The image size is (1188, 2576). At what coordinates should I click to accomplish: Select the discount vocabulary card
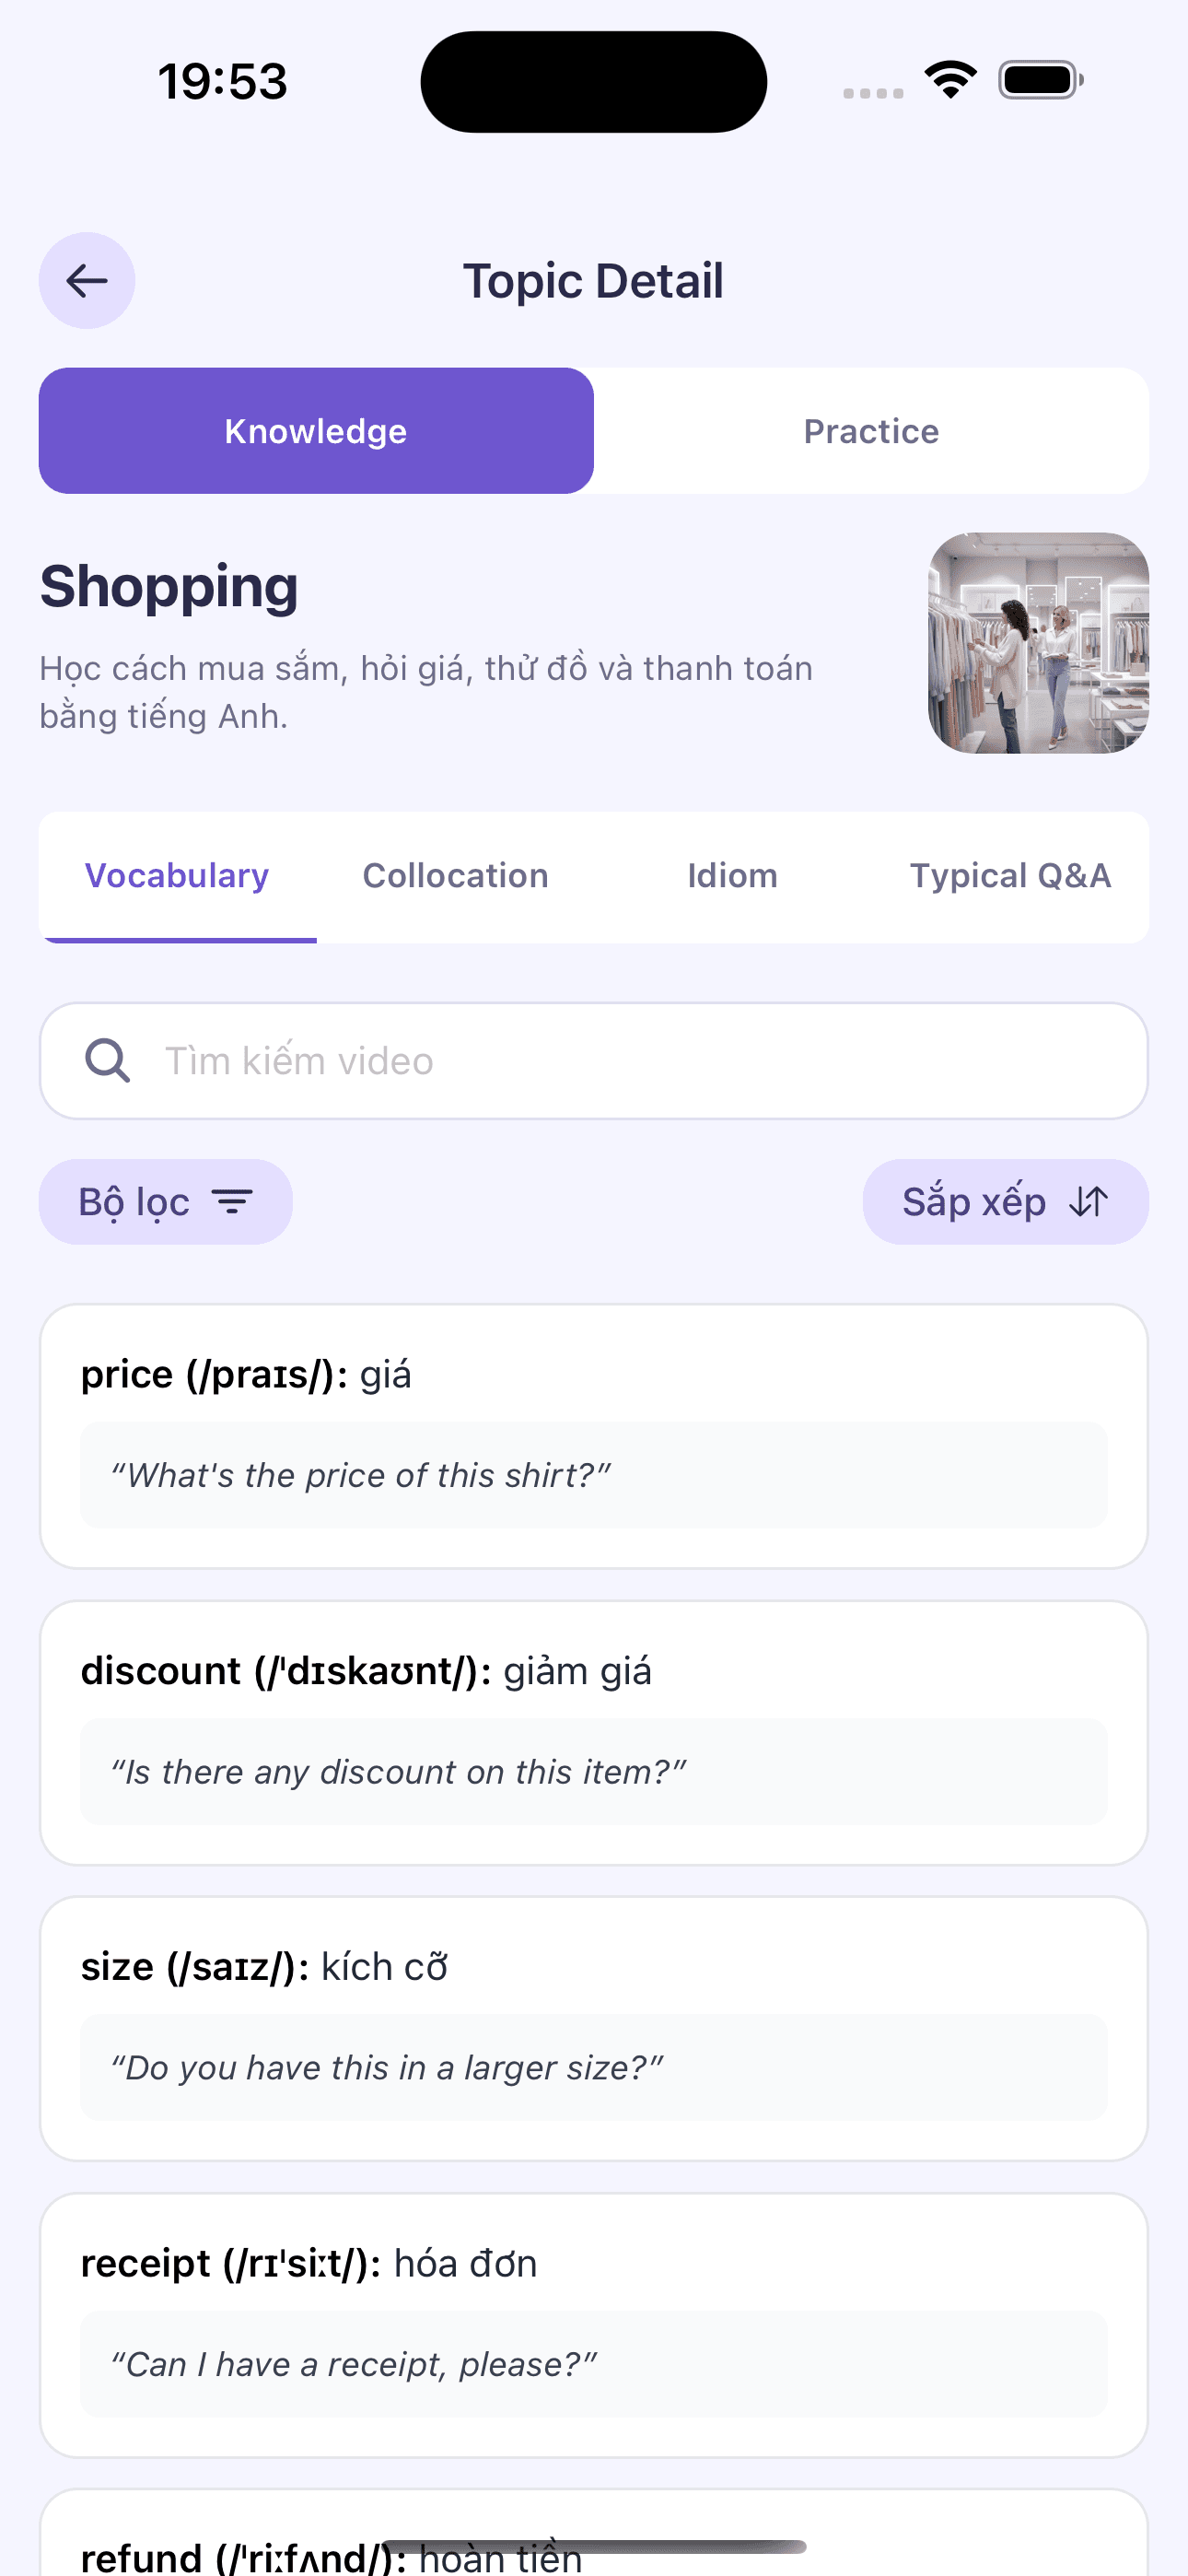point(593,1732)
